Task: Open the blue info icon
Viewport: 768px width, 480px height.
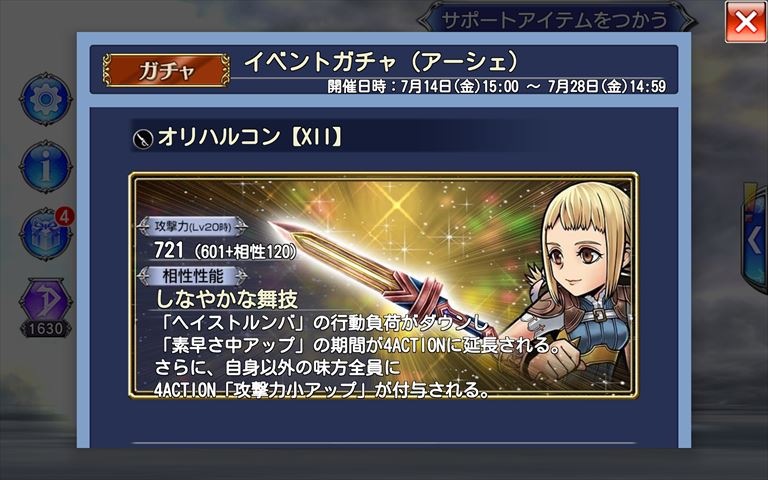Action: tap(46, 167)
